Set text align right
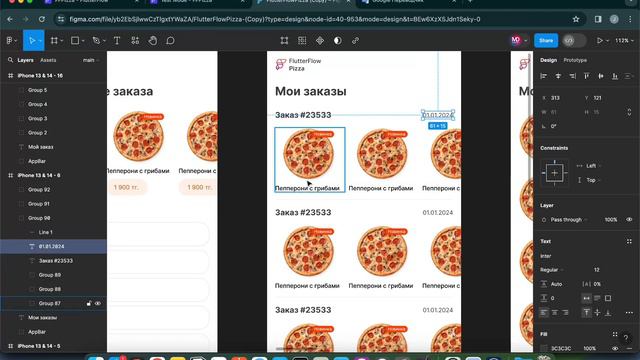The height and width of the screenshot is (360, 640). point(565,313)
